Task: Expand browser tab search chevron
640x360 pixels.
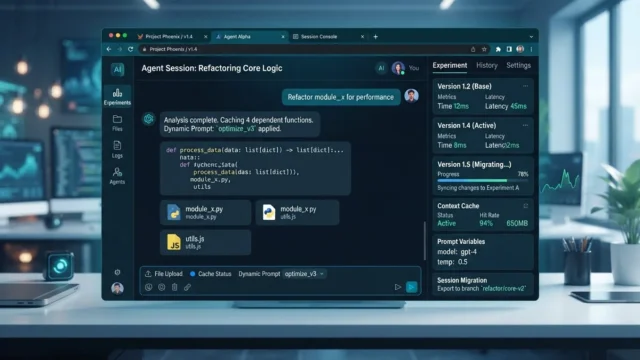Action: coord(531,37)
